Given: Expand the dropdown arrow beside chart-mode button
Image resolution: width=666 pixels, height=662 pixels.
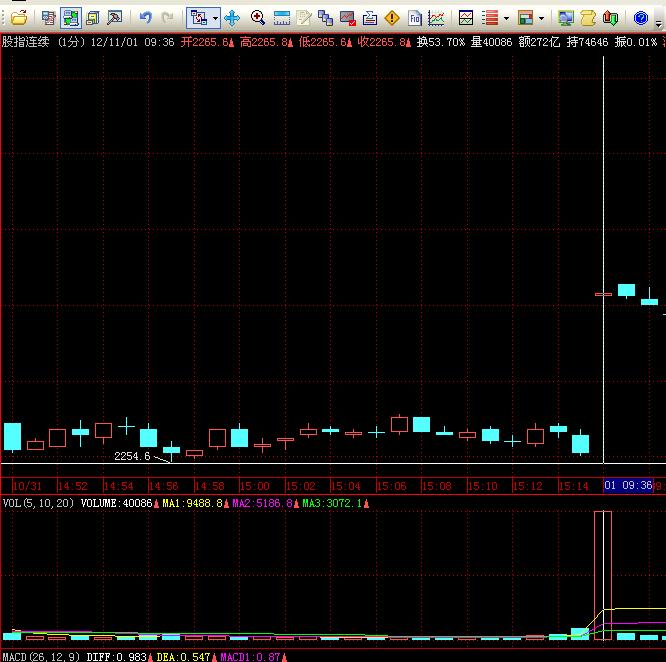Looking at the screenshot, I should coord(213,18).
